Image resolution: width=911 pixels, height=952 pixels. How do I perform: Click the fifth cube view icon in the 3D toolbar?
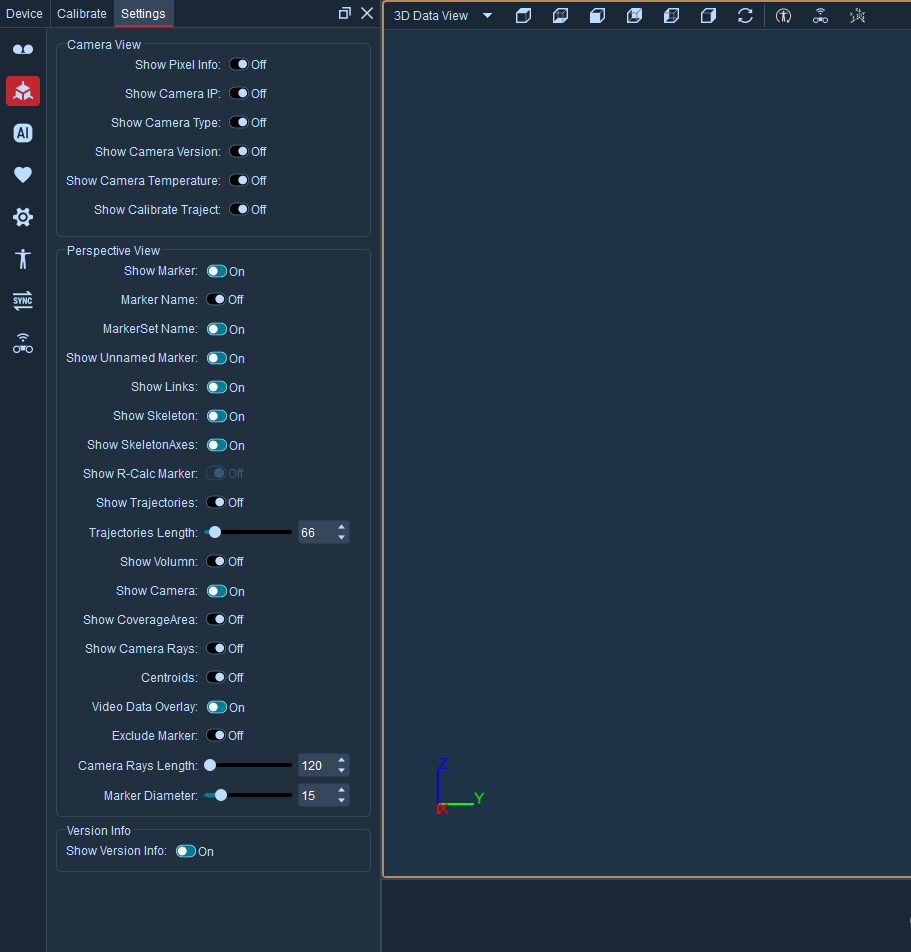point(672,16)
